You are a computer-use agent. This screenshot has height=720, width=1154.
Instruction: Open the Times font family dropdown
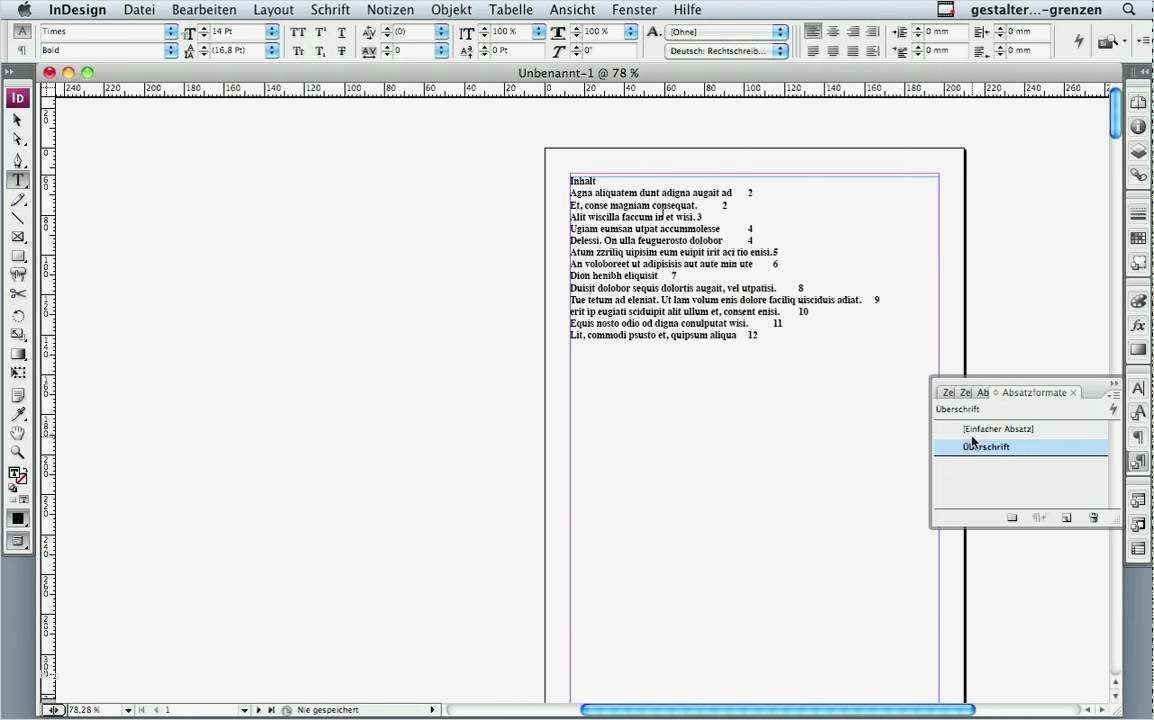(168, 31)
